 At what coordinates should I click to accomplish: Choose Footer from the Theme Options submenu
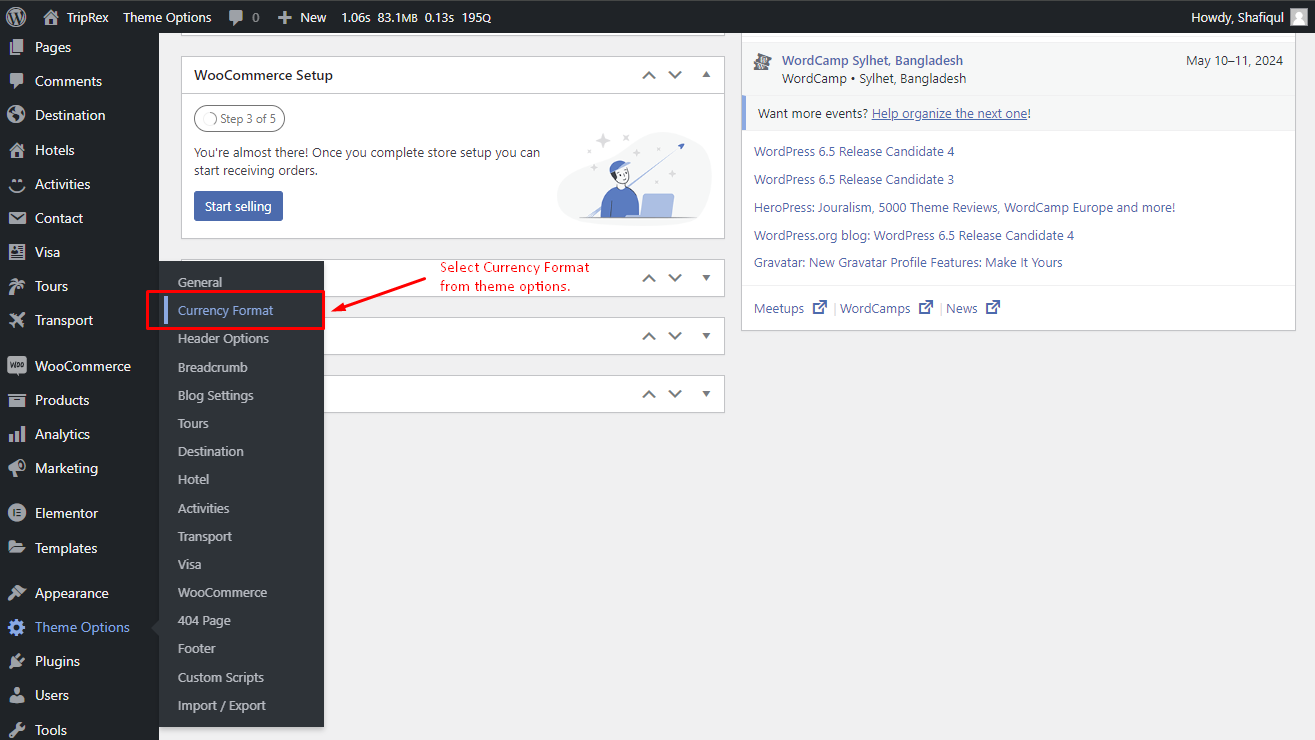pyautogui.click(x=197, y=648)
